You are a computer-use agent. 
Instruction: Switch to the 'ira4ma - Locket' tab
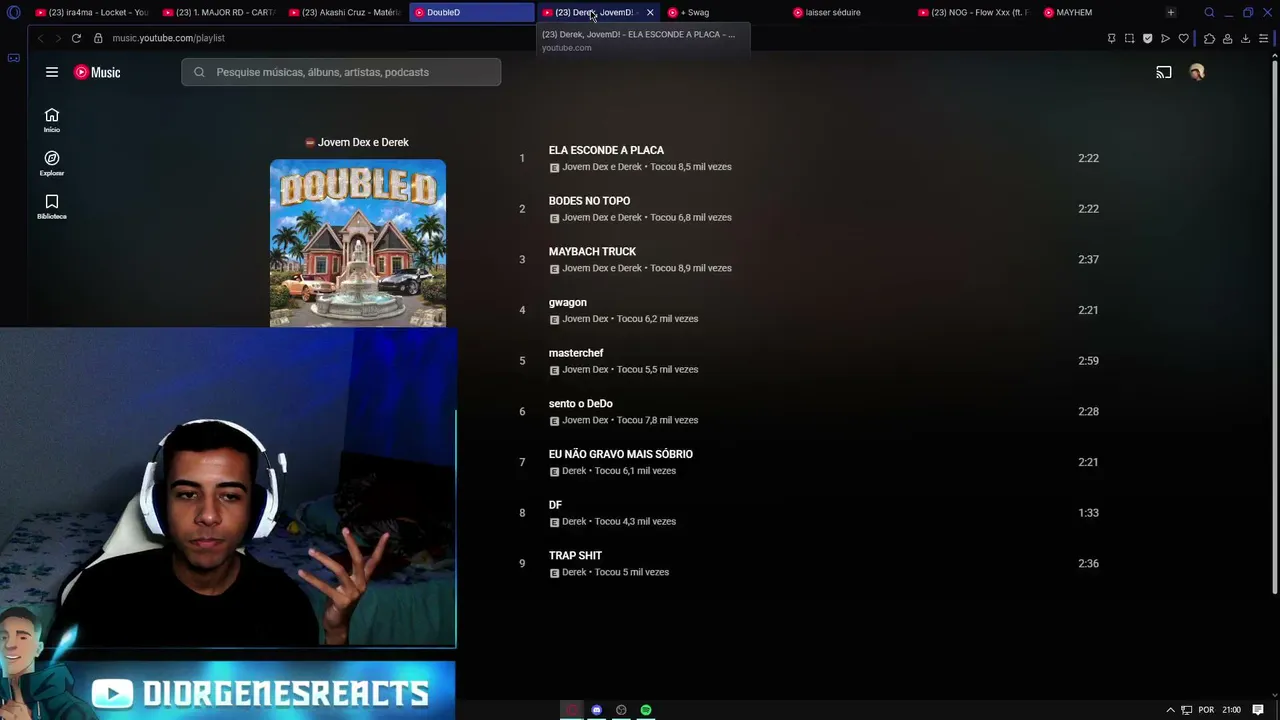[x=91, y=12]
